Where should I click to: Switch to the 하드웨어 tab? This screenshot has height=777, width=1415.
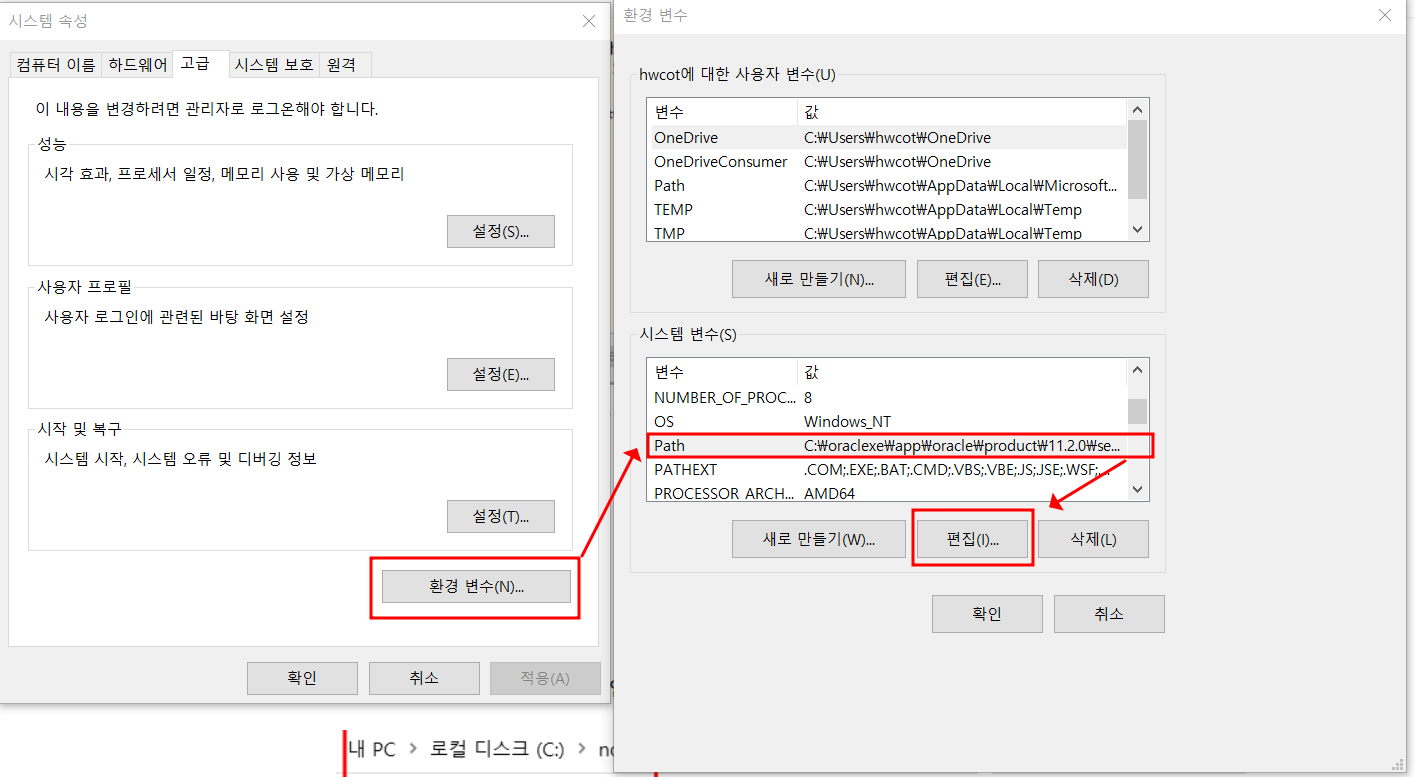[136, 63]
